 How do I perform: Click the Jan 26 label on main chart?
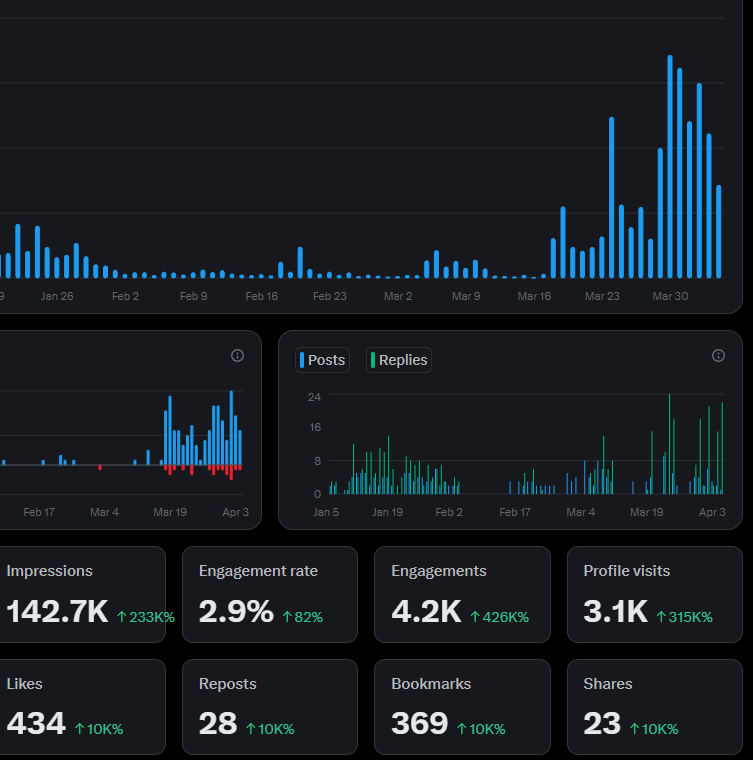(57, 296)
